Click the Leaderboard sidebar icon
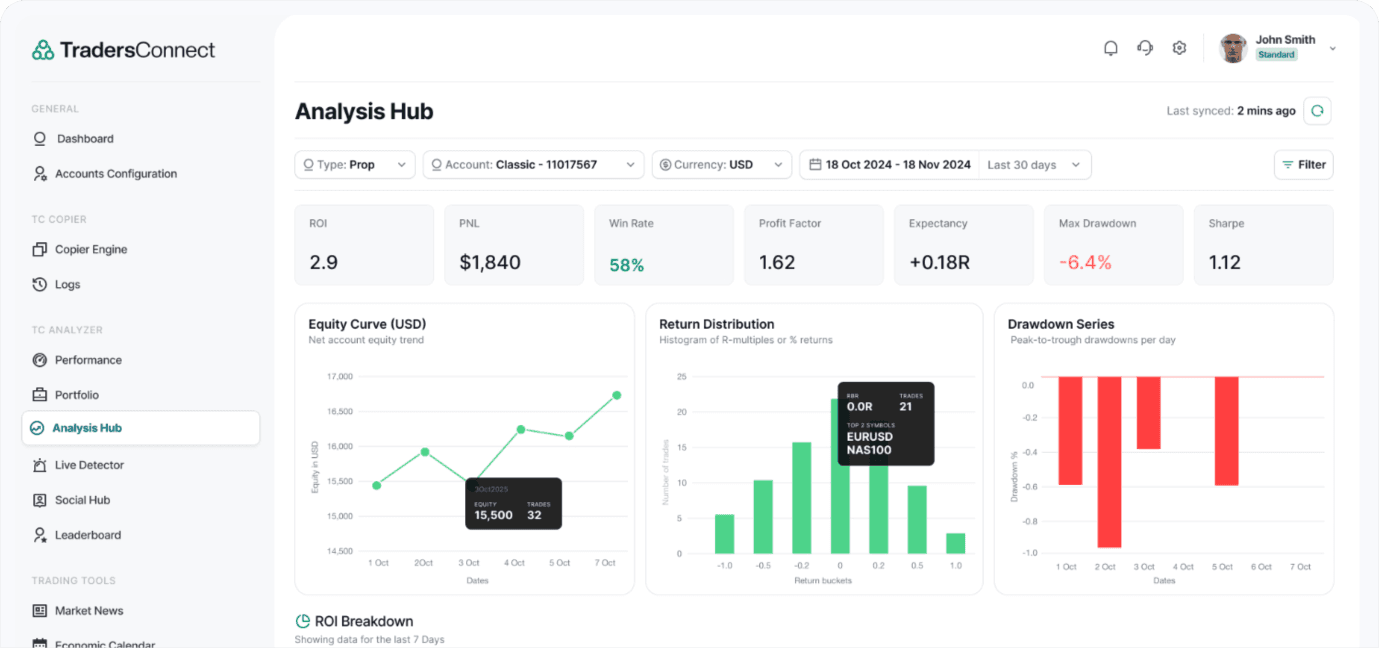 pyautogui.click(x=40, y=535)
